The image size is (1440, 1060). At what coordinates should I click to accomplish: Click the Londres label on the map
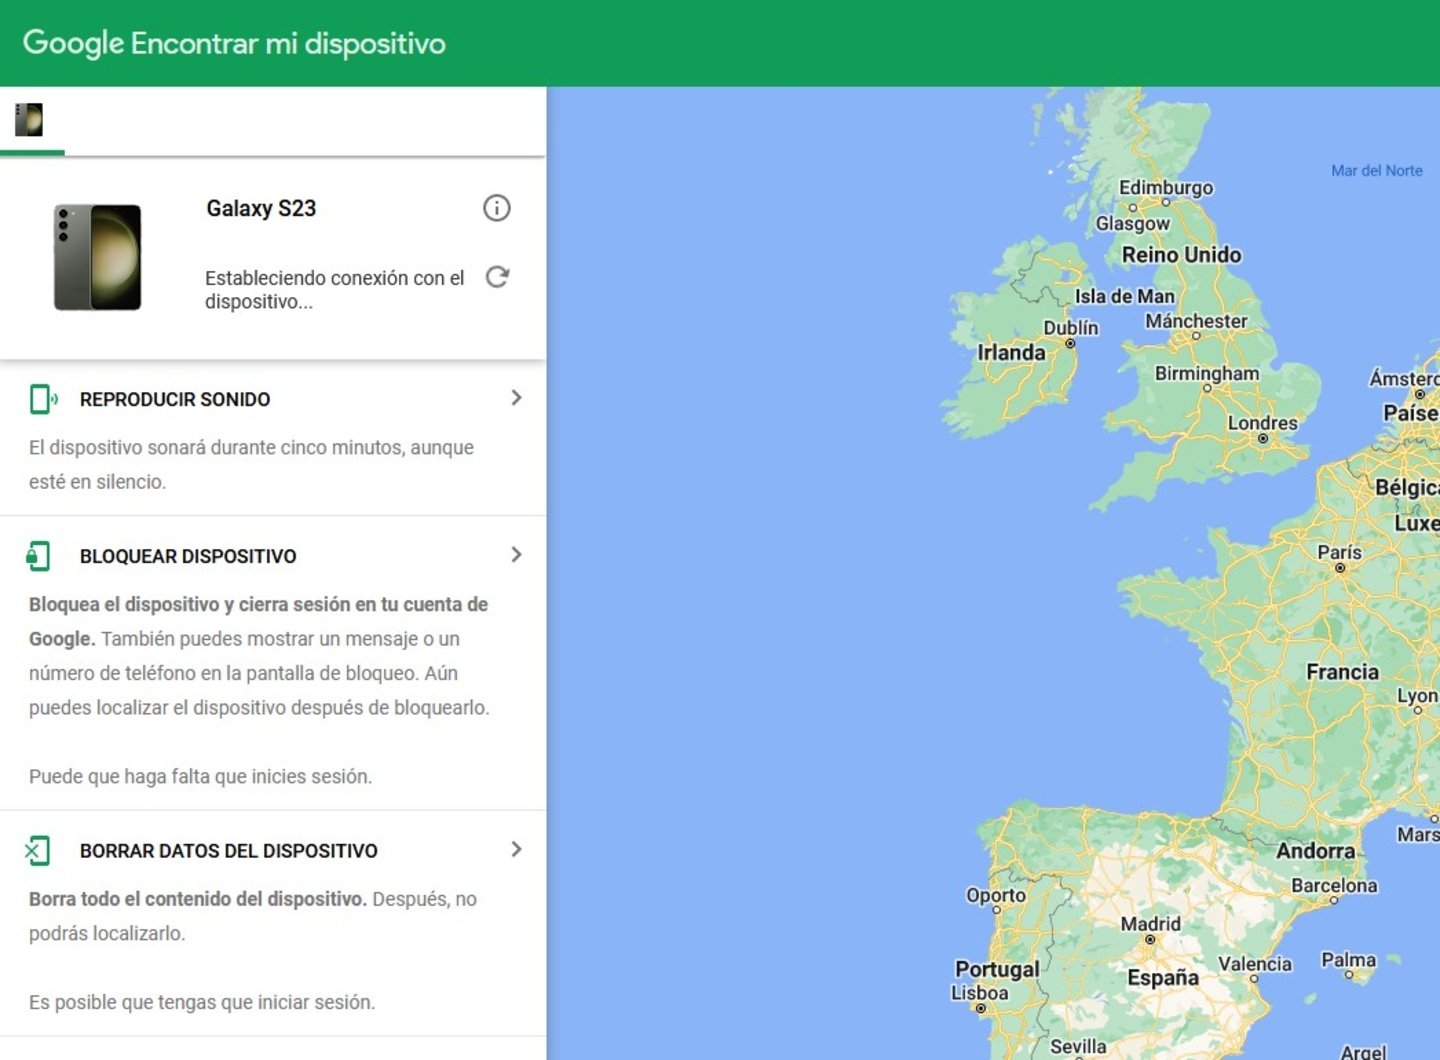tap(1262, 423)
